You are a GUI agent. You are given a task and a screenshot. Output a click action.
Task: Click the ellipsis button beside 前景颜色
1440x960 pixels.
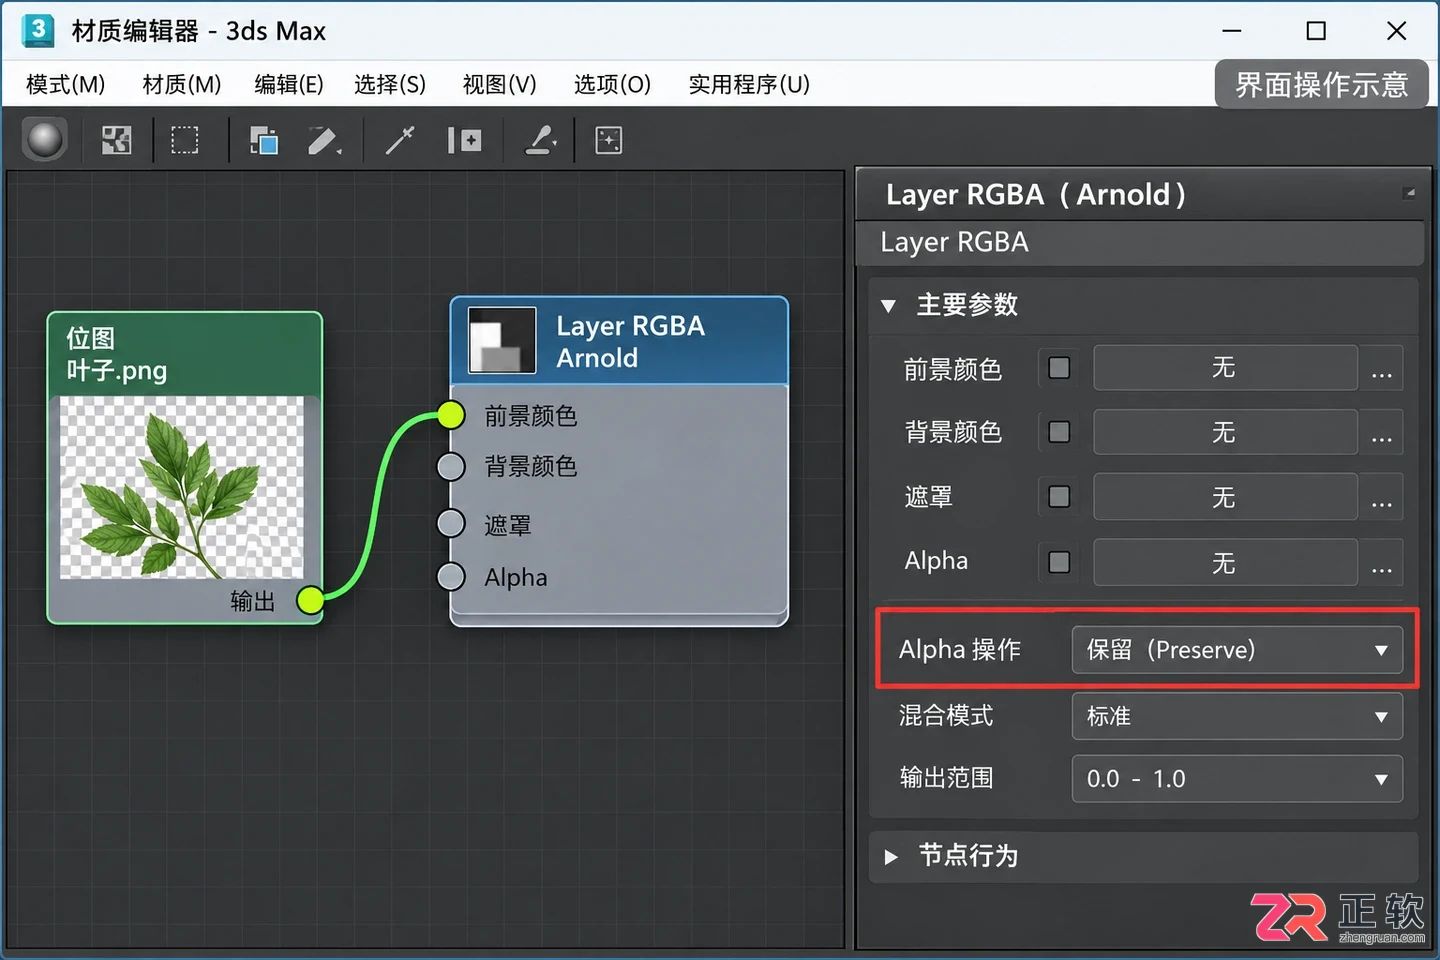pyautogui.click(x=1382, y=369)
